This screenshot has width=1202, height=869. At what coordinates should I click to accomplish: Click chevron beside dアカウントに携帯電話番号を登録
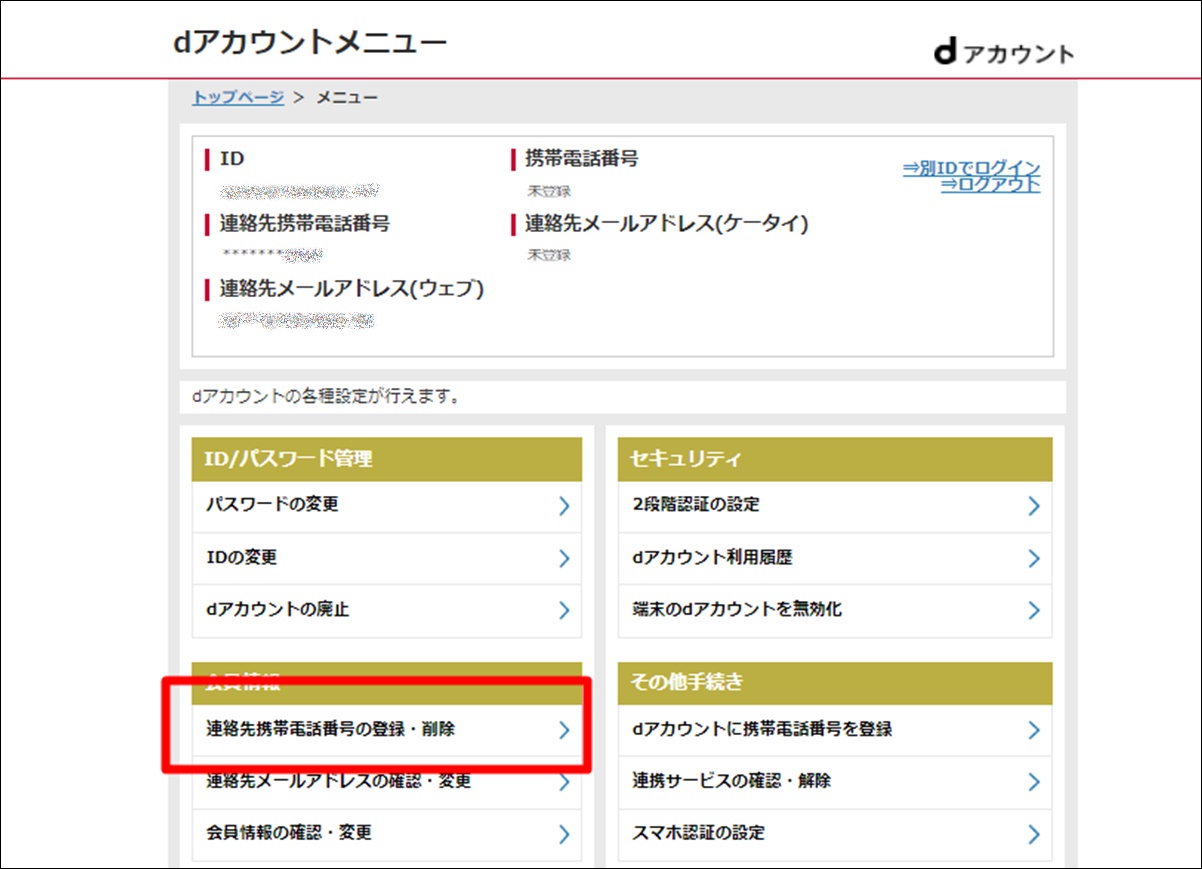(x=1034, y=730)
